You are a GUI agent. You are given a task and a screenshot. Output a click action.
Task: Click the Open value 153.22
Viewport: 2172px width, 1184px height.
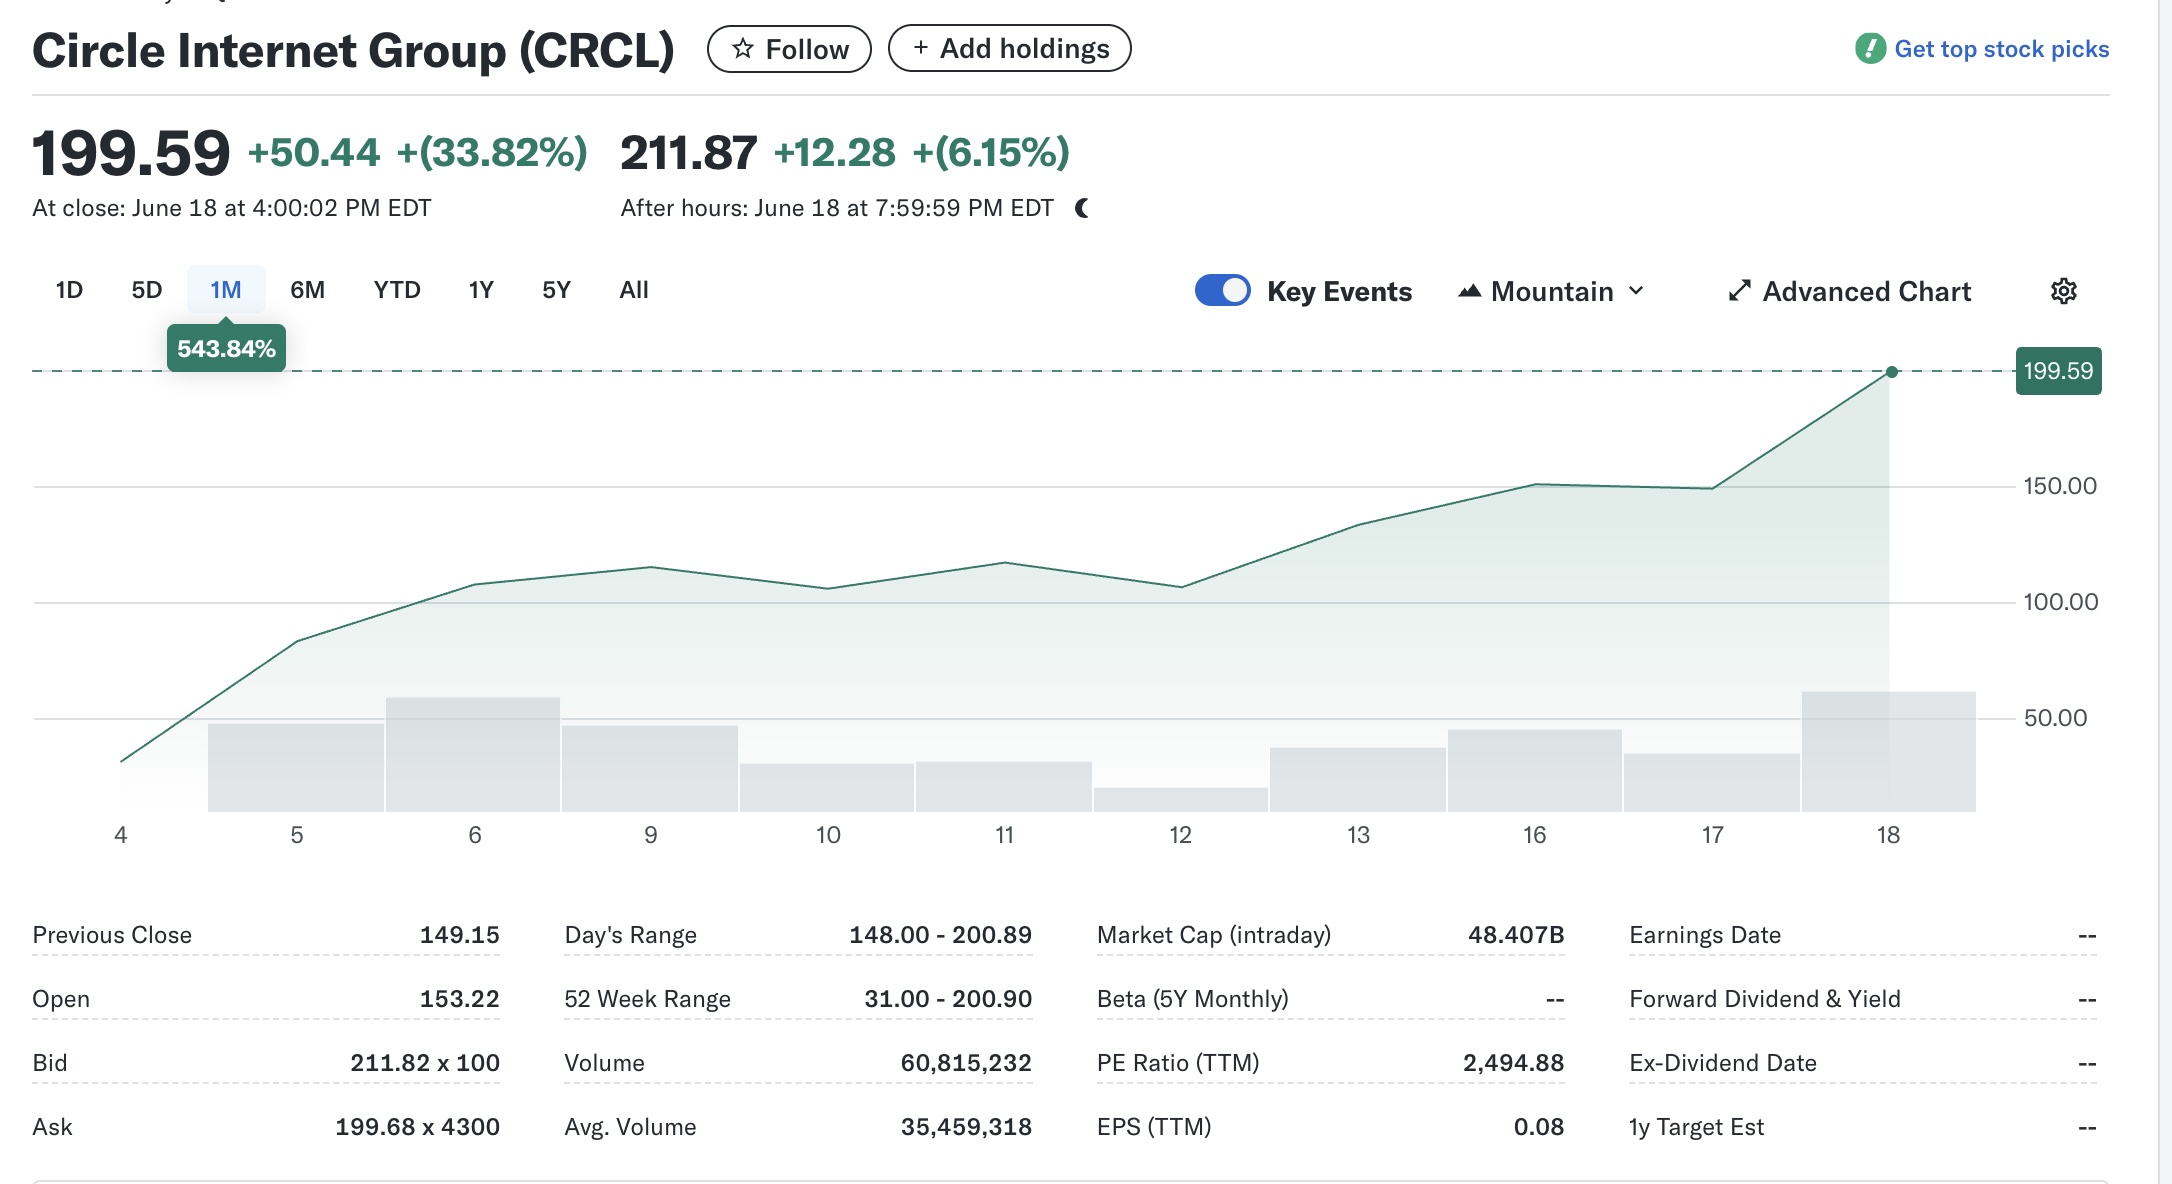point(459,999)
